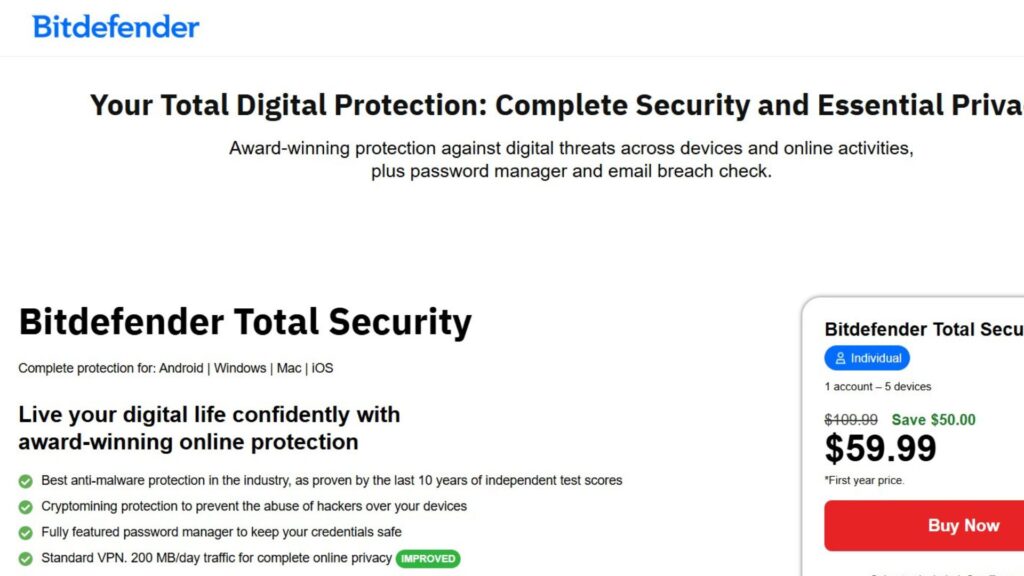Viewport: 1024px width, 576px height.
Task: Click the crossed-out $109.99 price
Action: click(x=851, y=420)
